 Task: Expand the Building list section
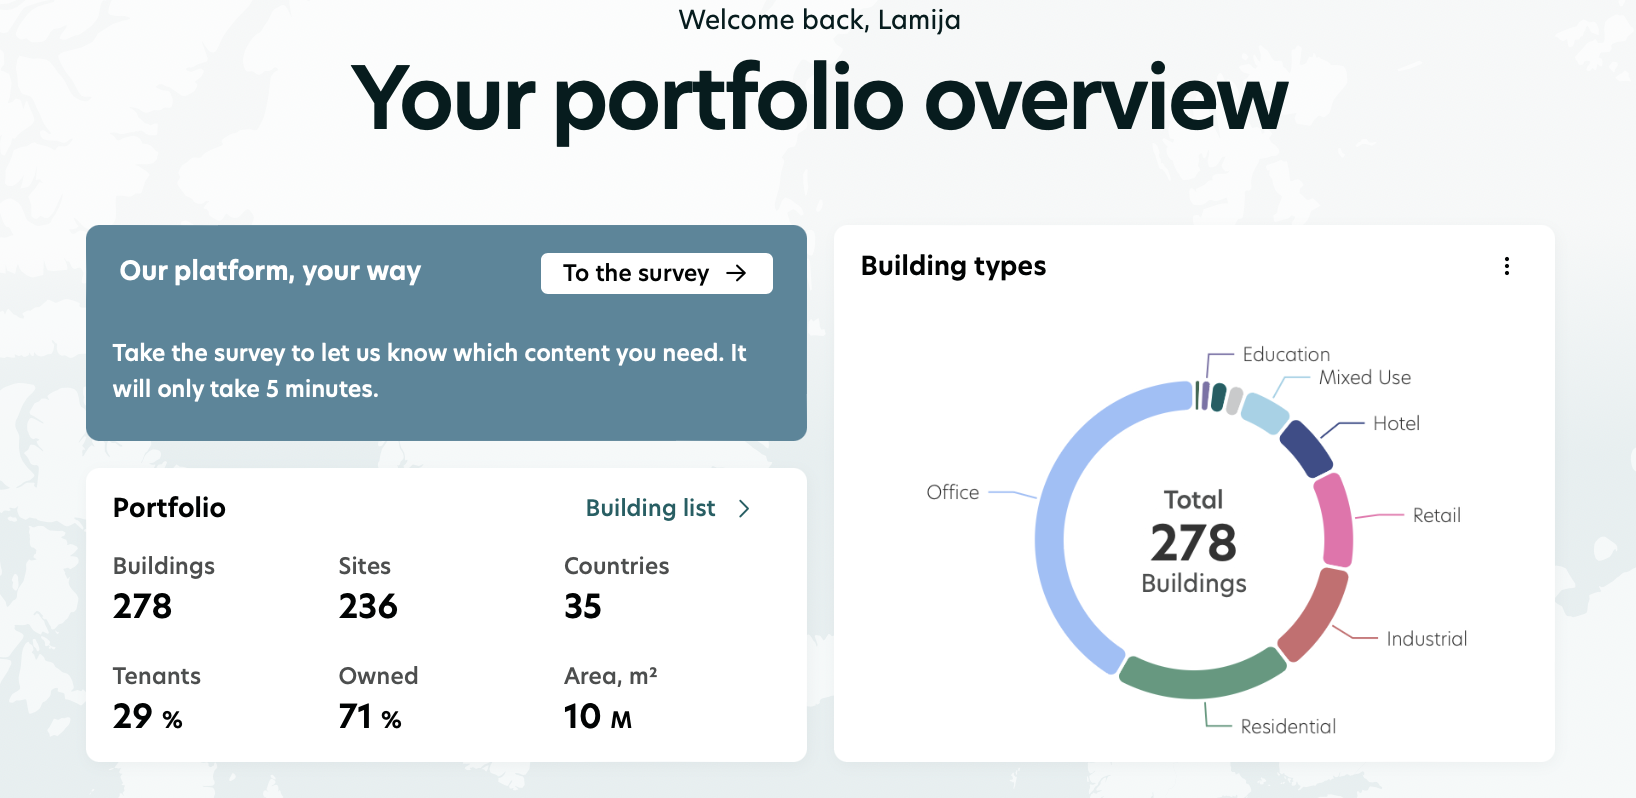(651, 509)
